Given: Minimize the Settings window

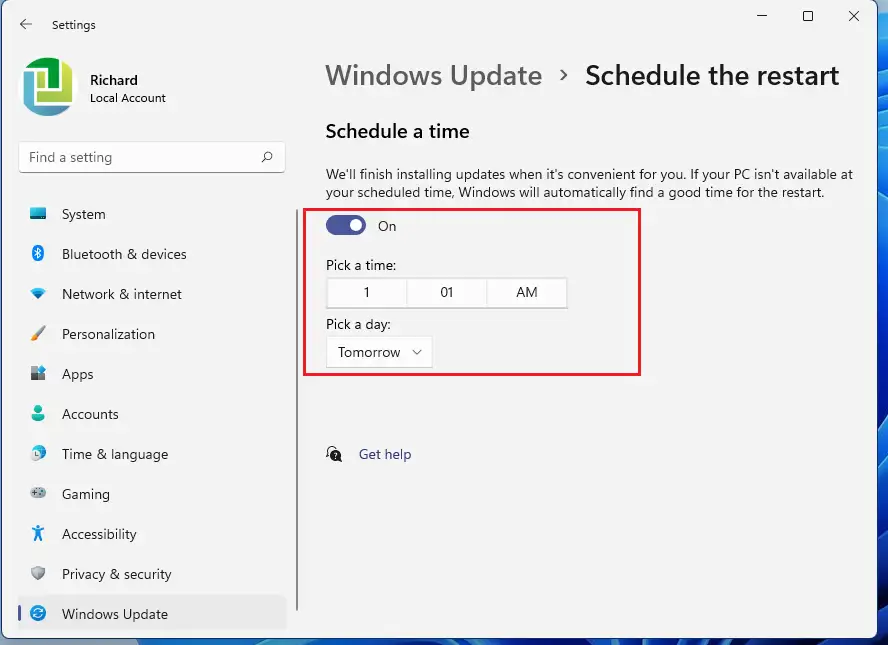Looking at the screenshot, I should [x=762, y=16].
